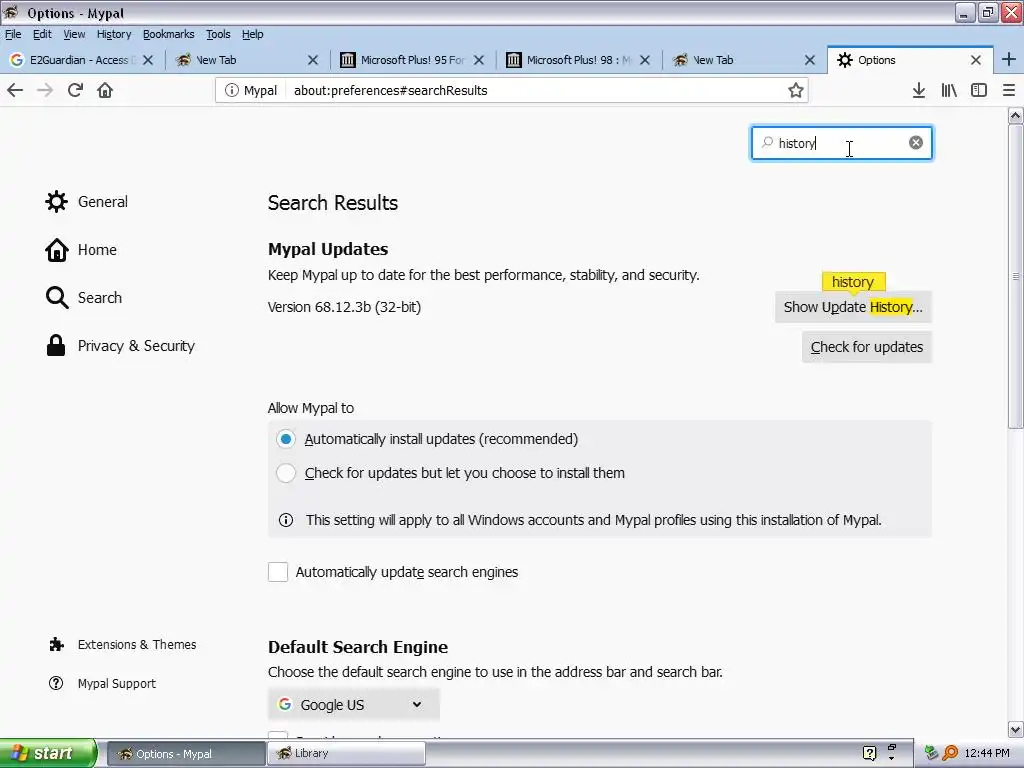Click the scrollbar up arrow
Image resolution: width=1024 pixels, height=768 pixels.
point(1016,116)
